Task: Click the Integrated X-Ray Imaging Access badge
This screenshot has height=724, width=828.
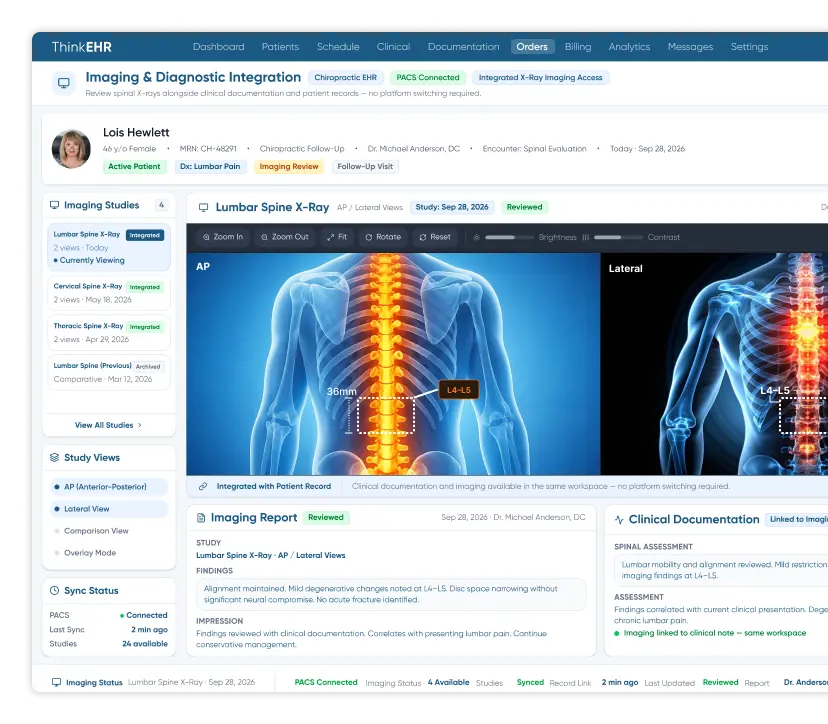Action: coord(540,78)
